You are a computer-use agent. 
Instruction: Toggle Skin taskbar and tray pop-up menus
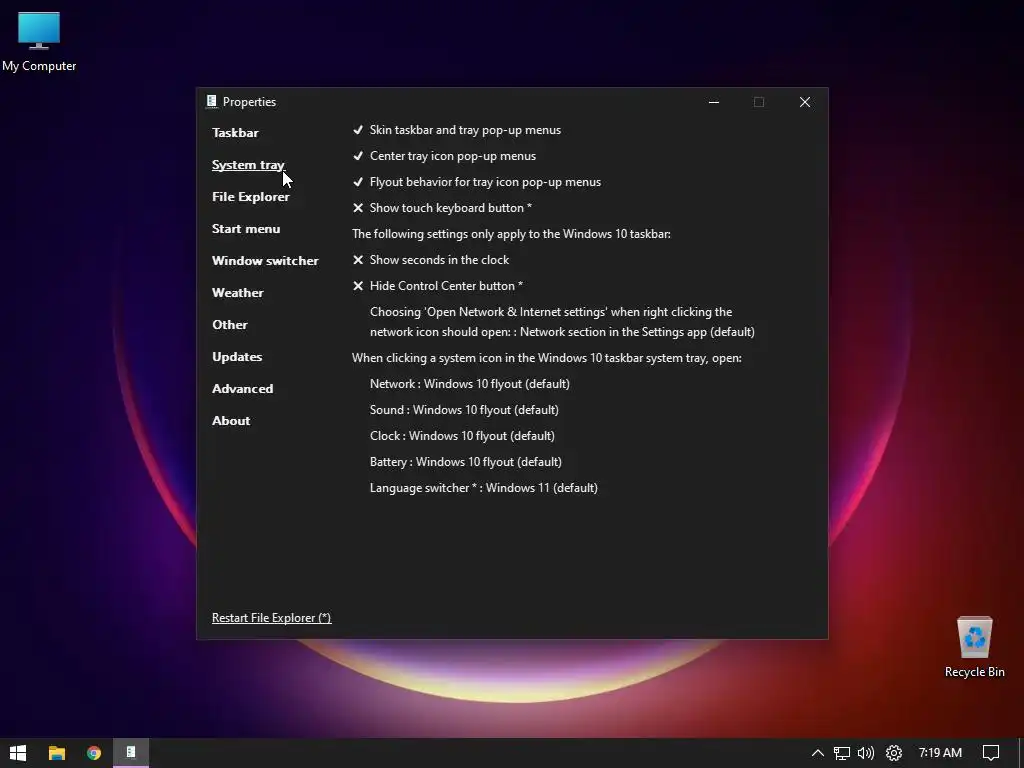(x=456, y=130)
